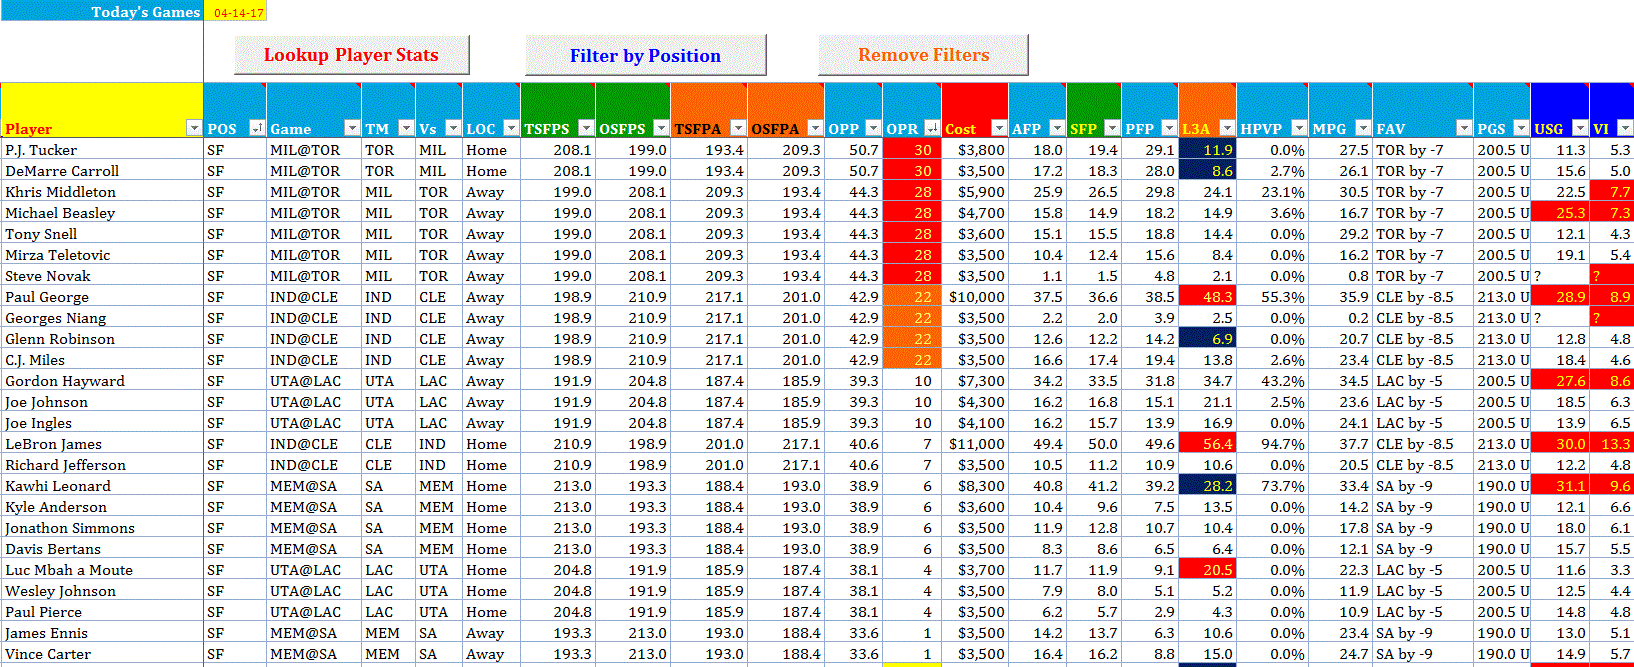Select the Michael Beasley player cell
This screenshot has width=1634, height=667.
[102, 213]
